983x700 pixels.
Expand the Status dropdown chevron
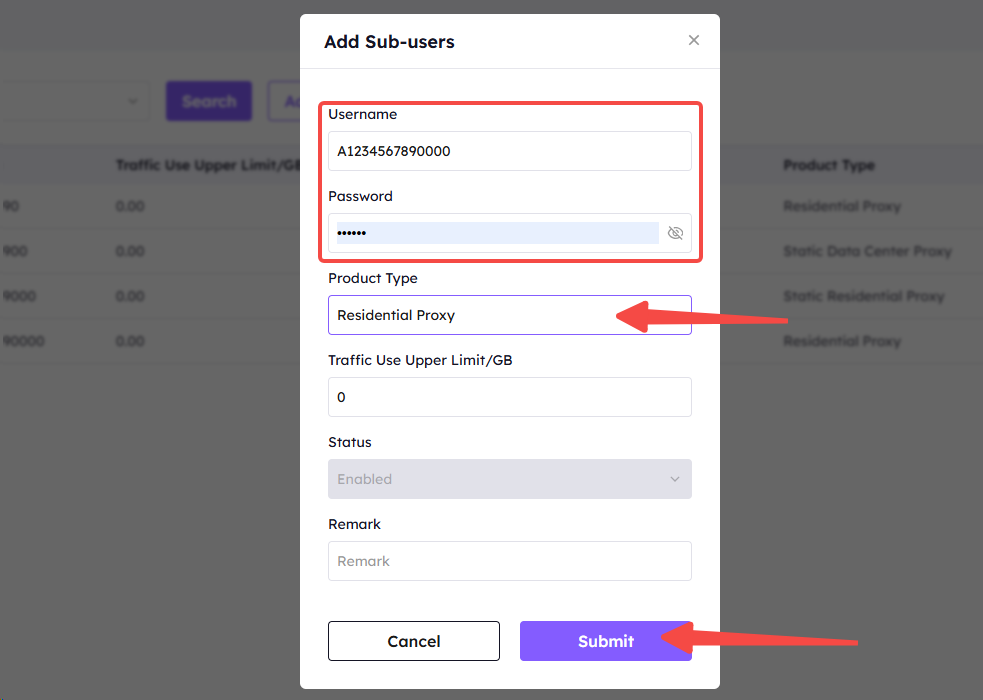(x=675, y=479)
